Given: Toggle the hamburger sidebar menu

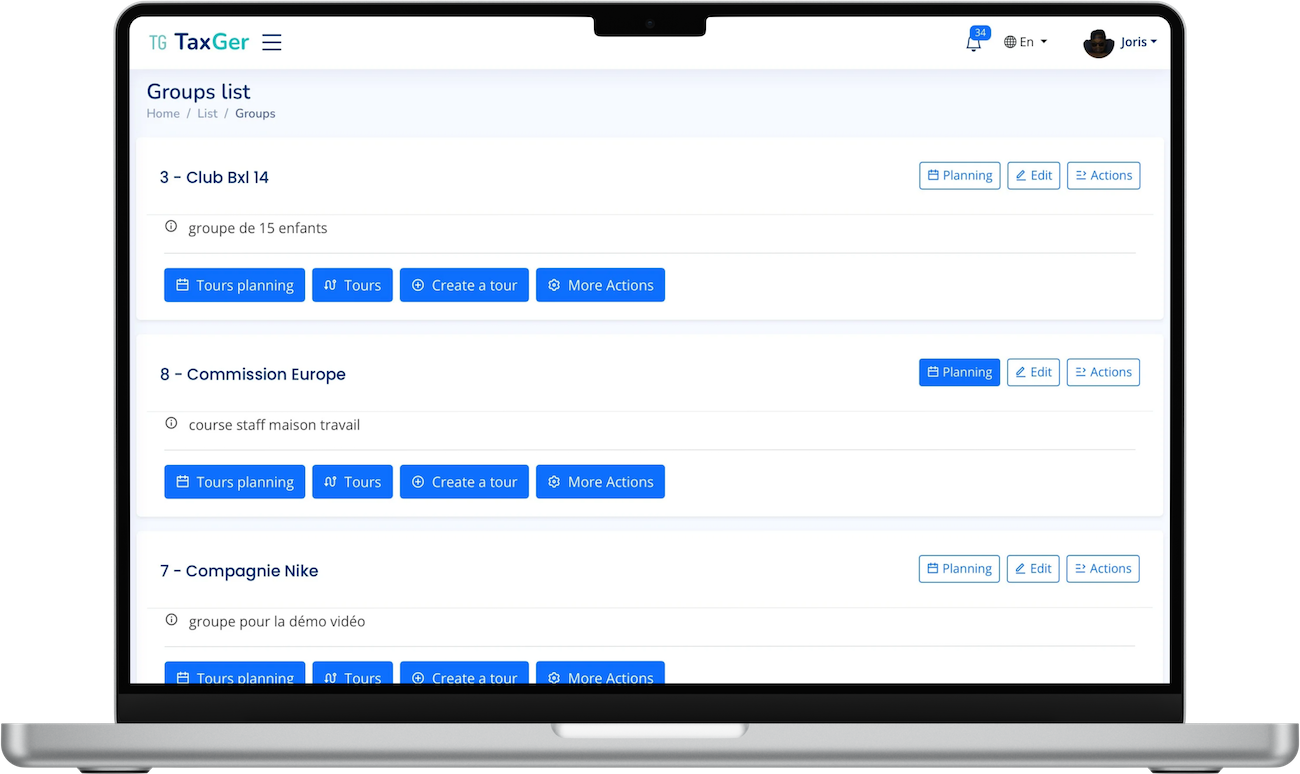Looking at the screenshot, I should tap(271, 42).
